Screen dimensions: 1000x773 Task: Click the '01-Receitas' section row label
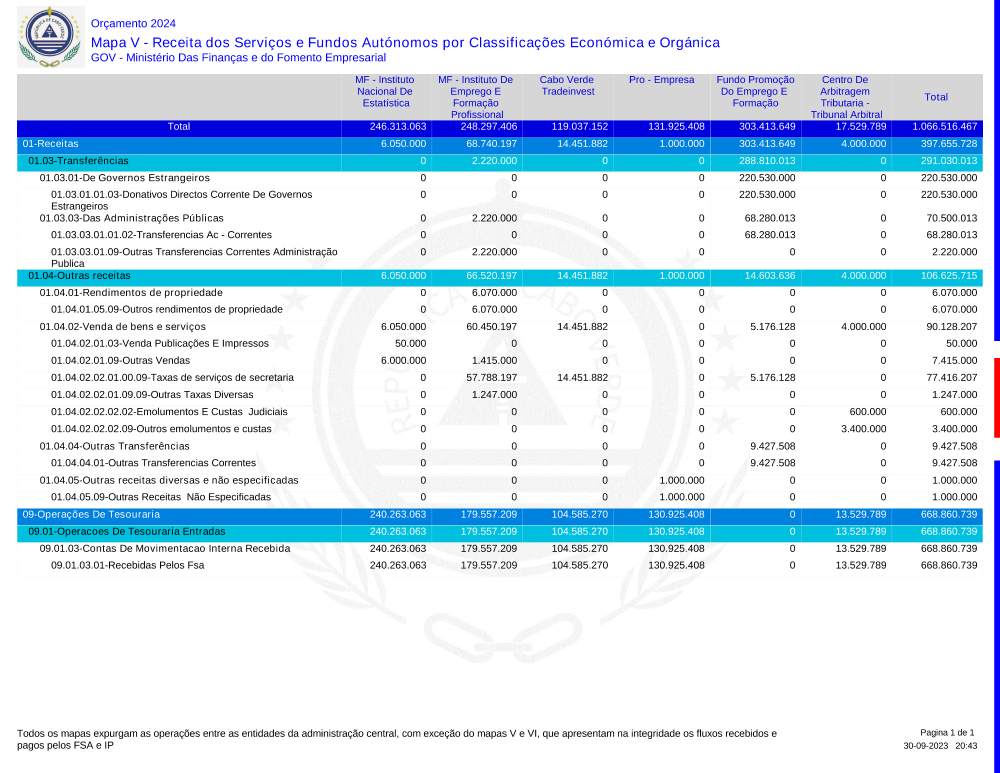coord(50,144)
